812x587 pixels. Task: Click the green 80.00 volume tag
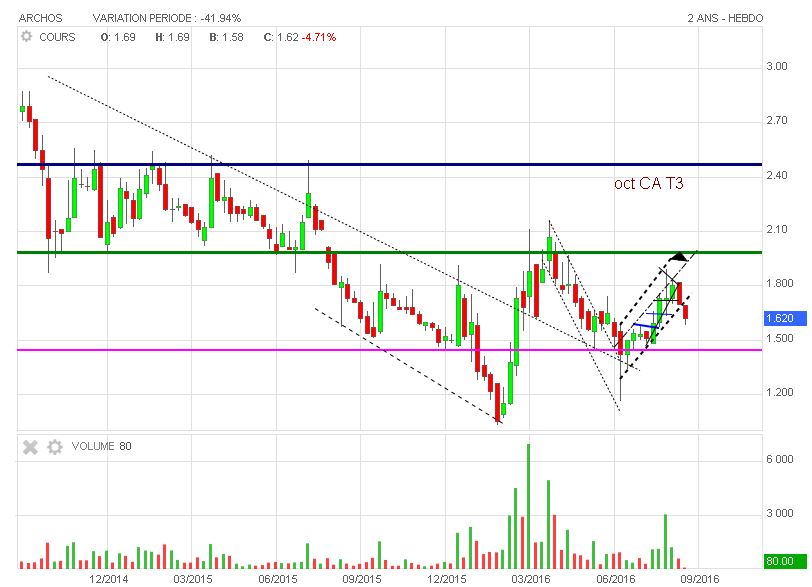point(785,561)
